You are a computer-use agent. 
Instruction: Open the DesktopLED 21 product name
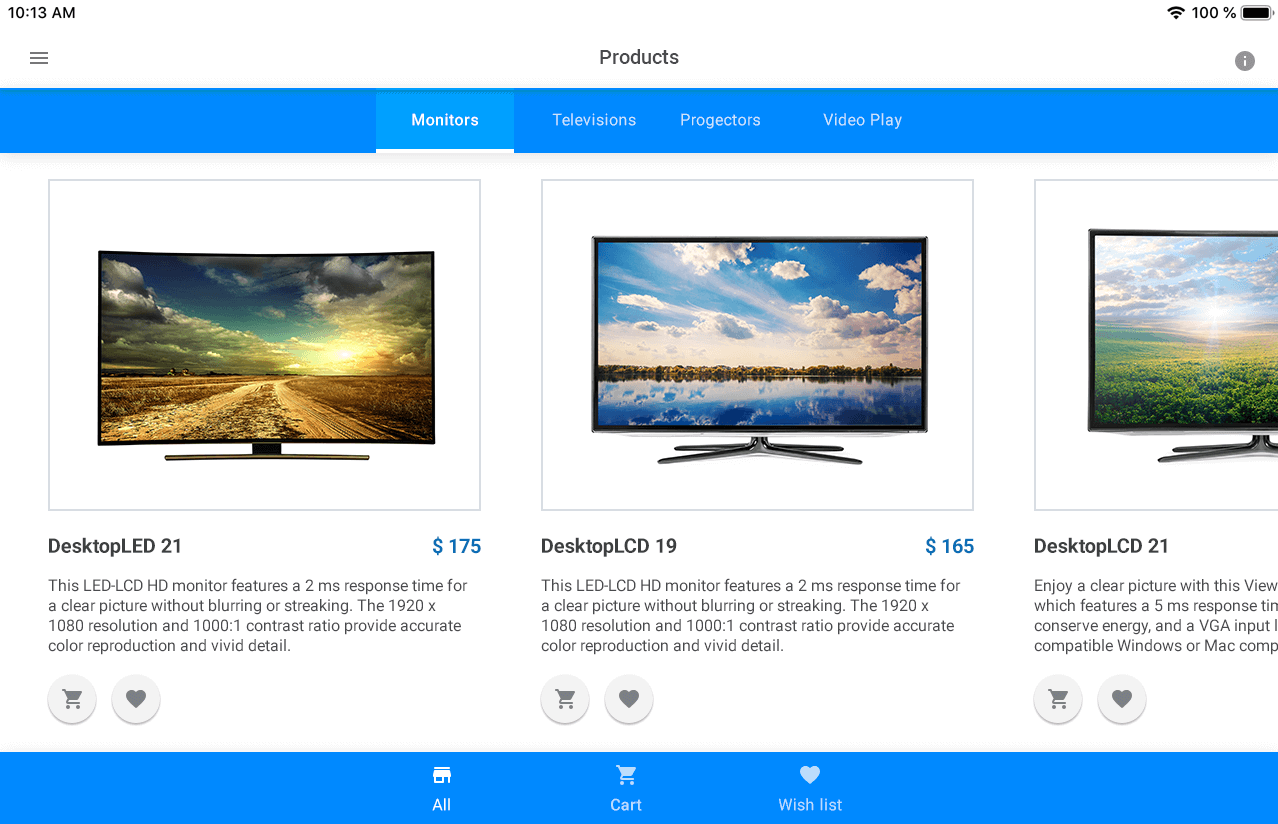tap(114, 546)
